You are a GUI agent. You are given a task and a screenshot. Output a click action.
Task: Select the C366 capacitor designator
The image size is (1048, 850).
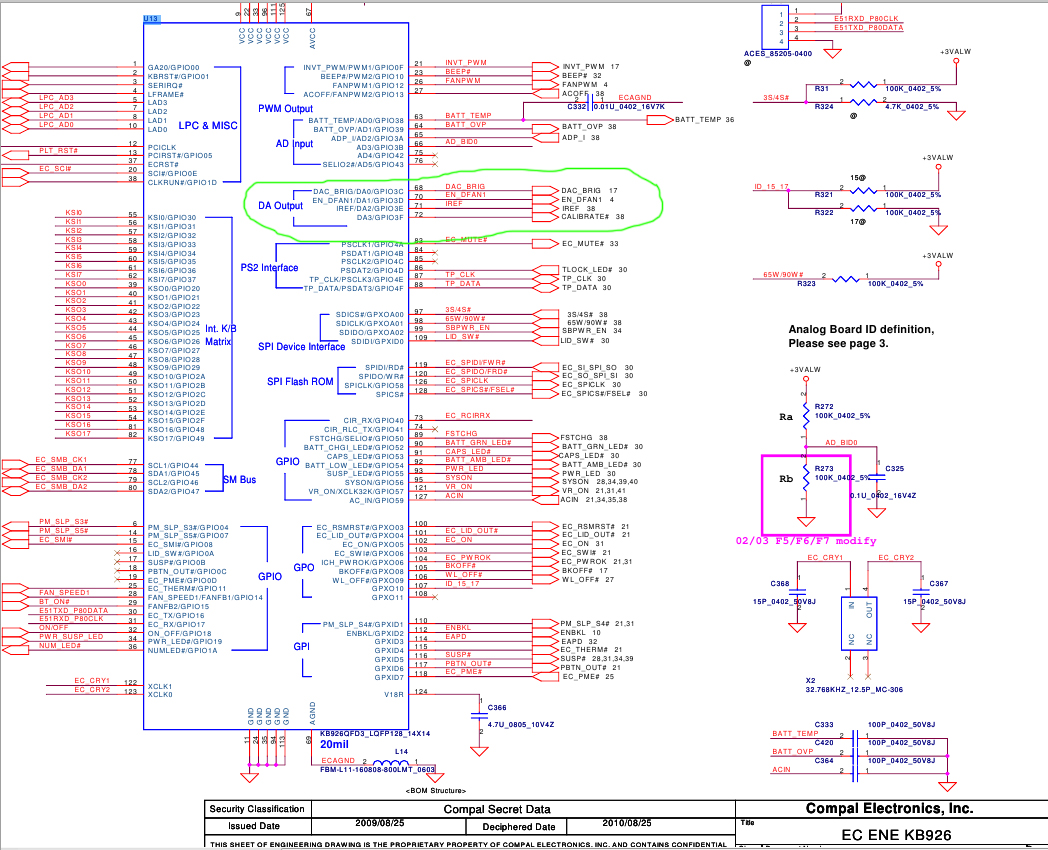[497, 707]
